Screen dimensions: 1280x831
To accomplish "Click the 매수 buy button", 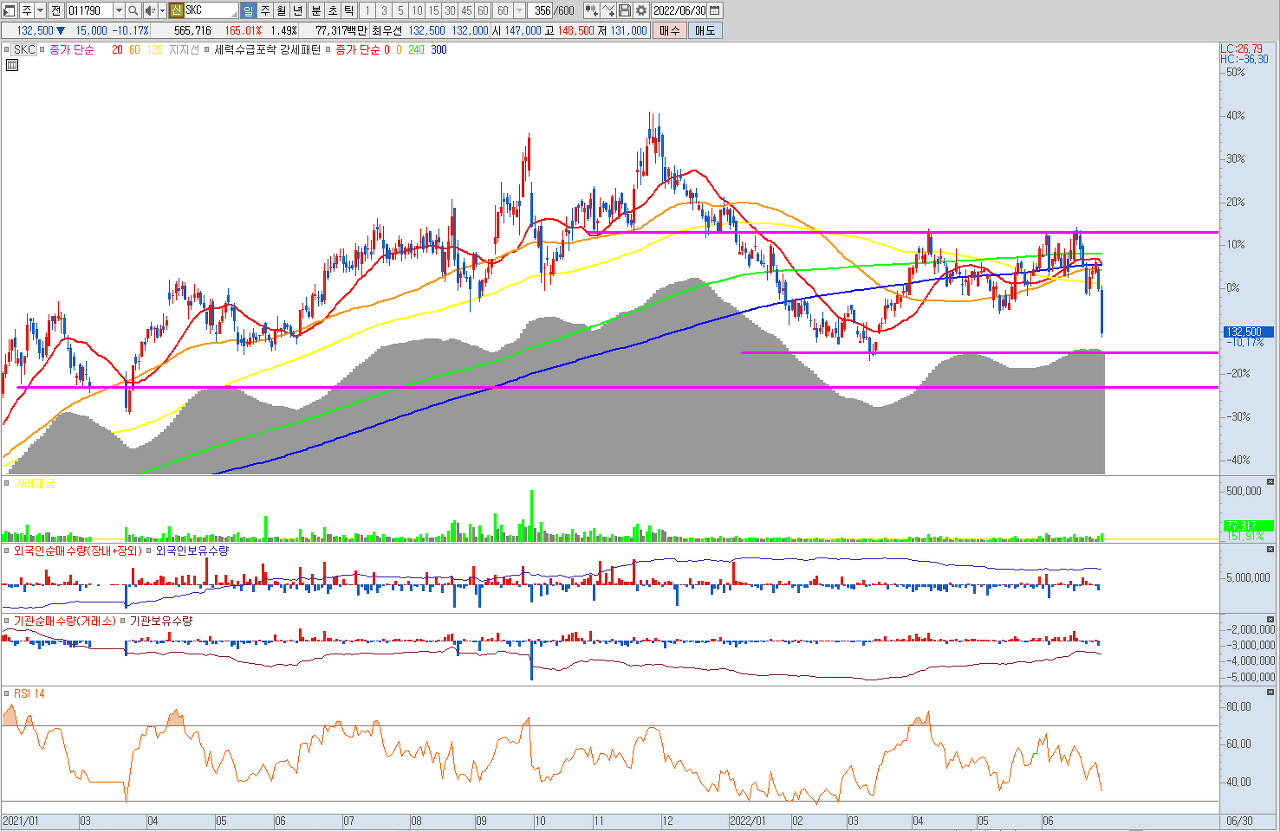I will pyautogui.click(x=669, y=31).
